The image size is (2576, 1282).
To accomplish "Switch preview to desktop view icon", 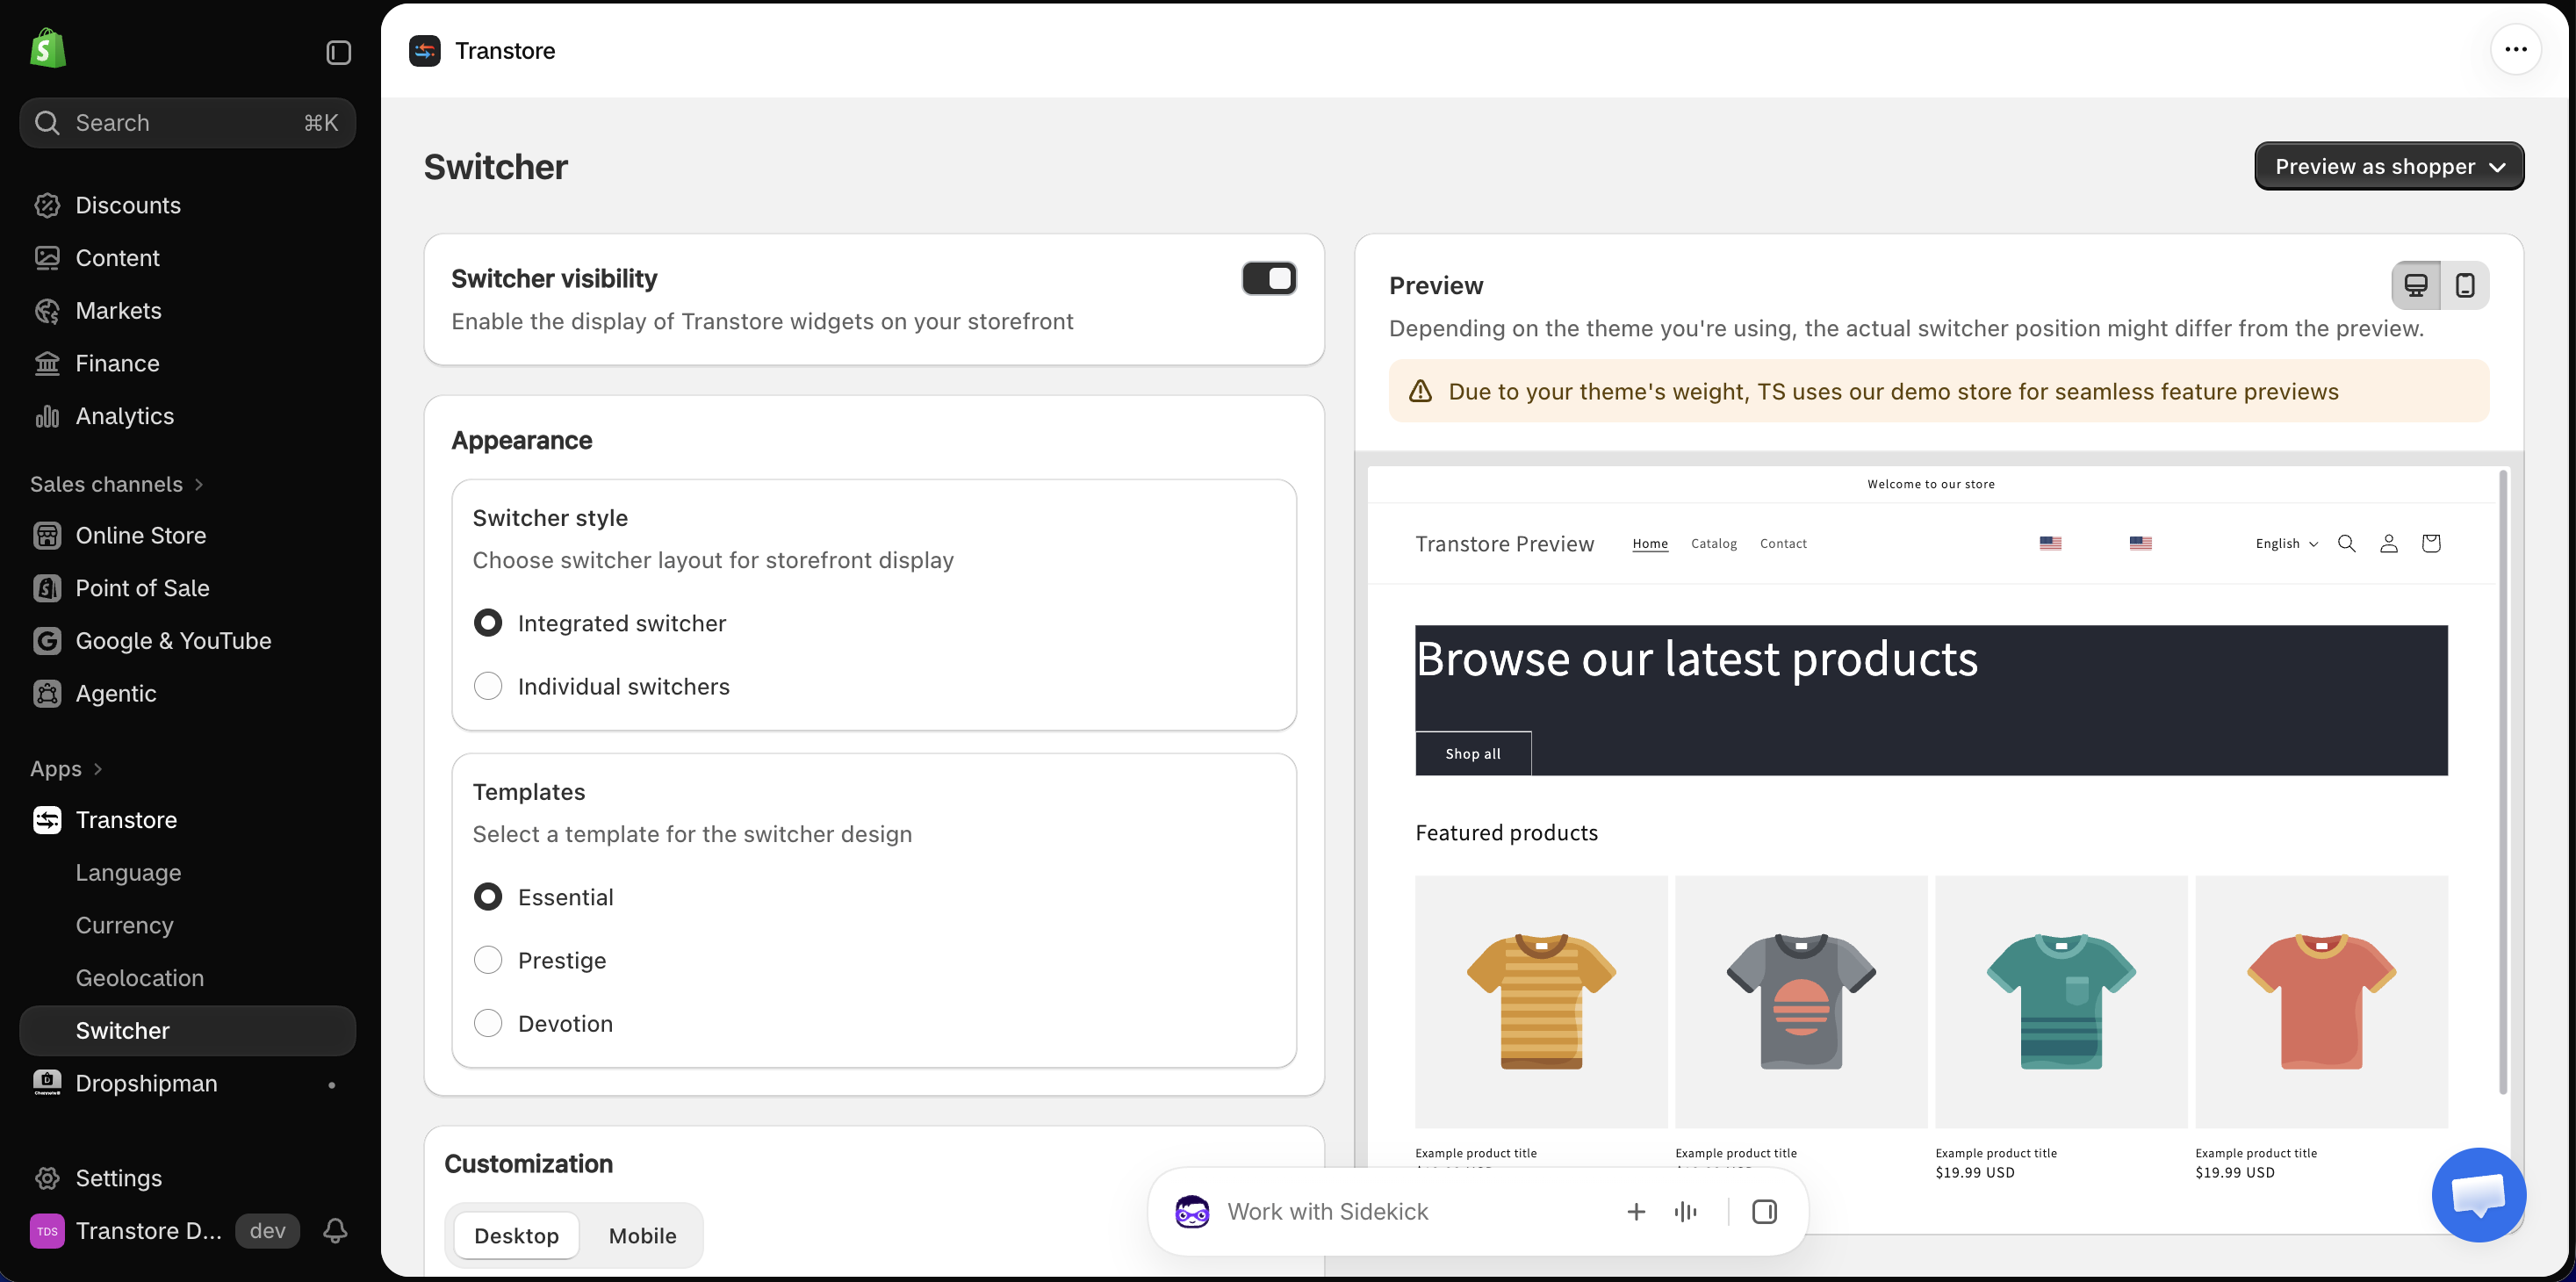I will tap(2415, 285).
